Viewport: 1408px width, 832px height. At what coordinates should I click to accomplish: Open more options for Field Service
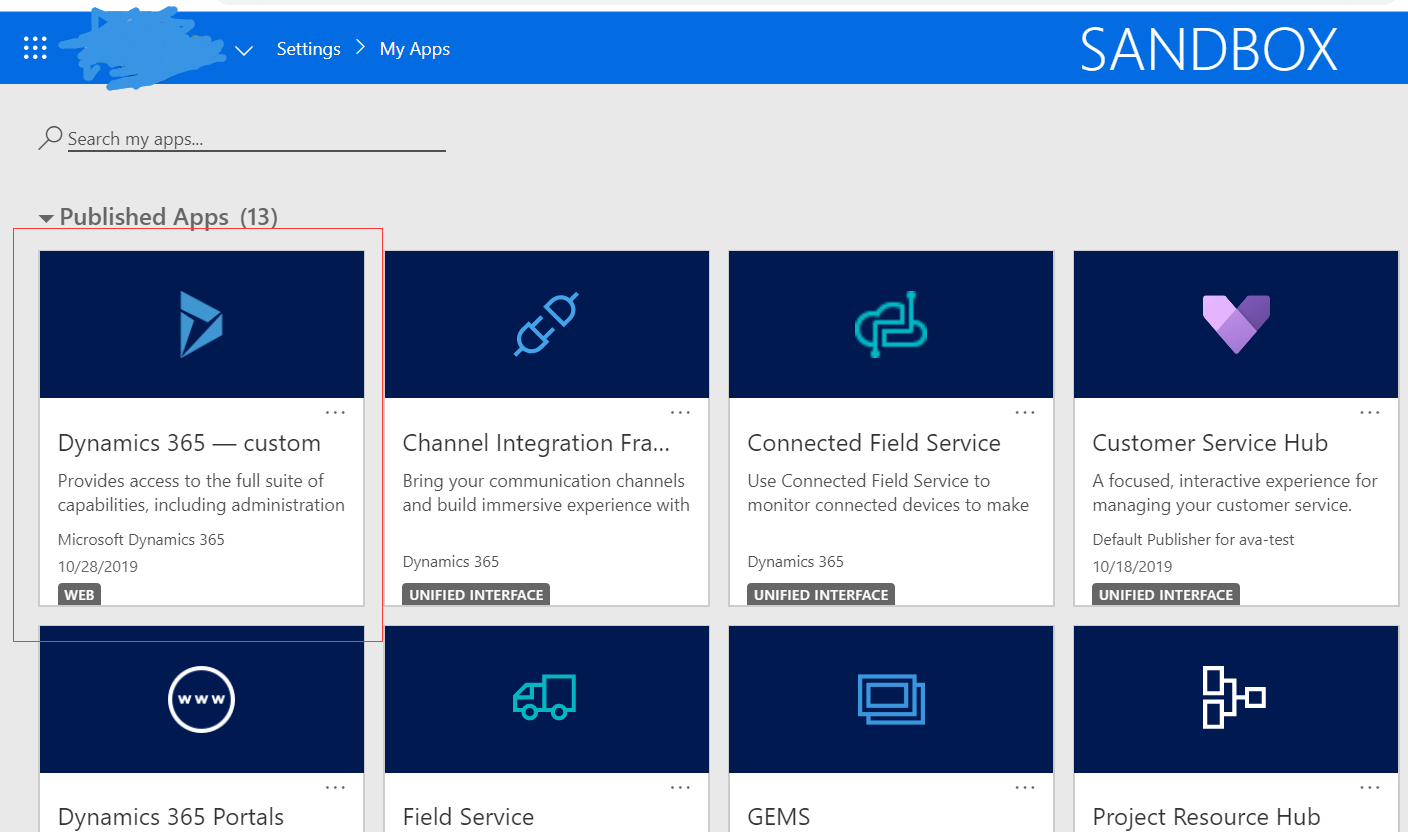pyautogui.click(x=680, y=788)
